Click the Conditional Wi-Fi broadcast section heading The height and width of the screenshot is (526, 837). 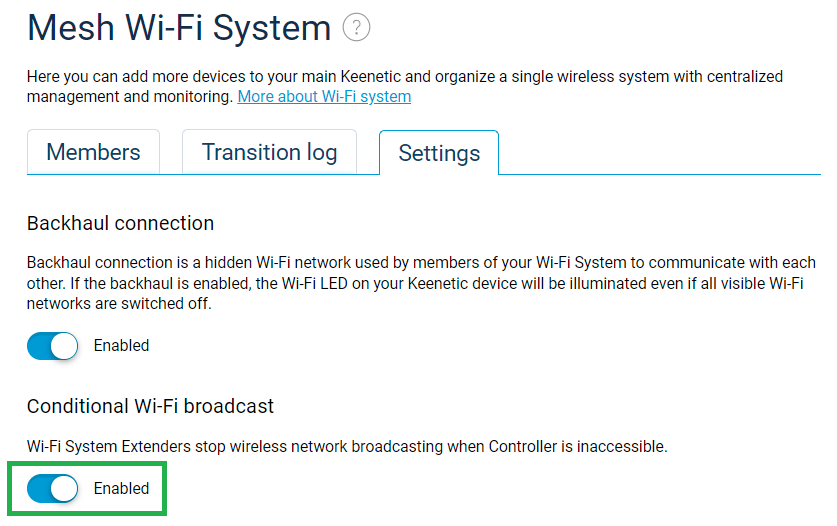coord(150,407)
